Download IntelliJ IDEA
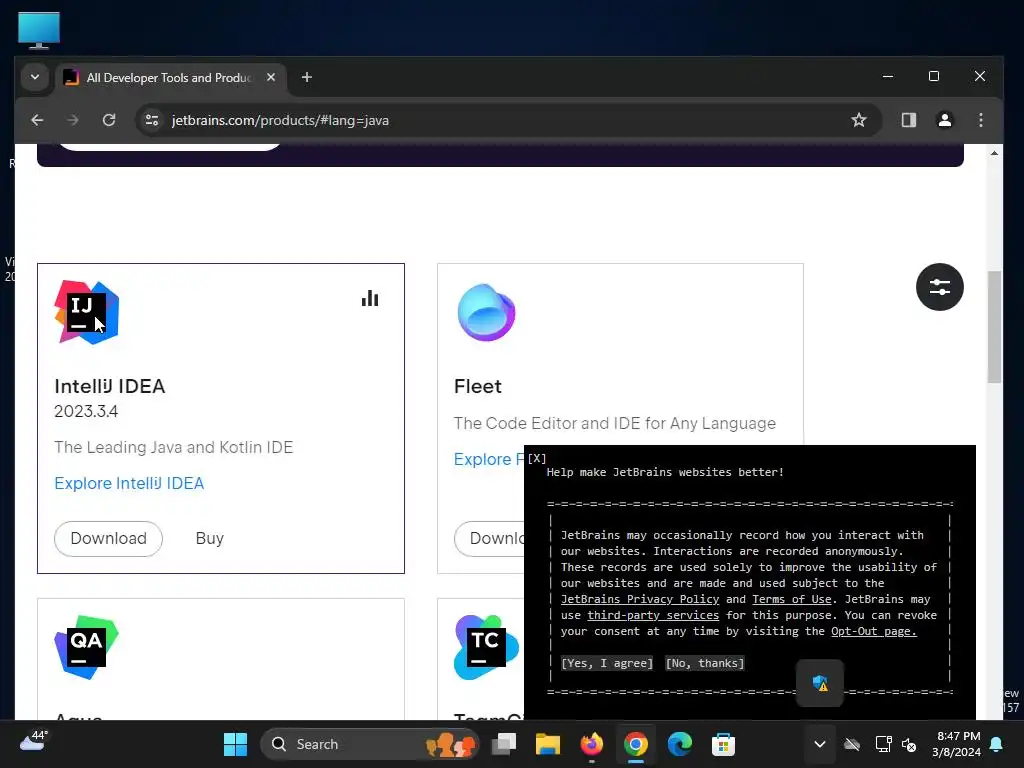This screenshot has height=768, width=1024. (108, 539)
